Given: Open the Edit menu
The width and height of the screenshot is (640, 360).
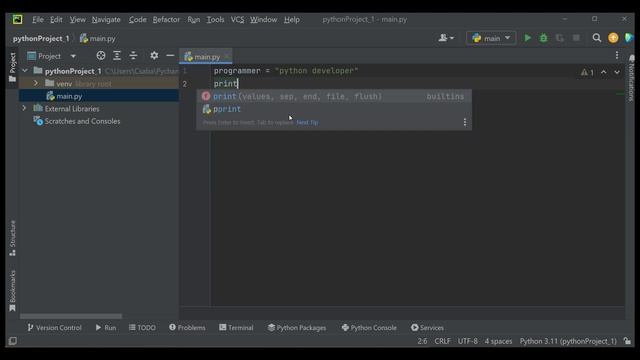Looking at the screenshot, I should pyautogui.click(x=56, y=20).
